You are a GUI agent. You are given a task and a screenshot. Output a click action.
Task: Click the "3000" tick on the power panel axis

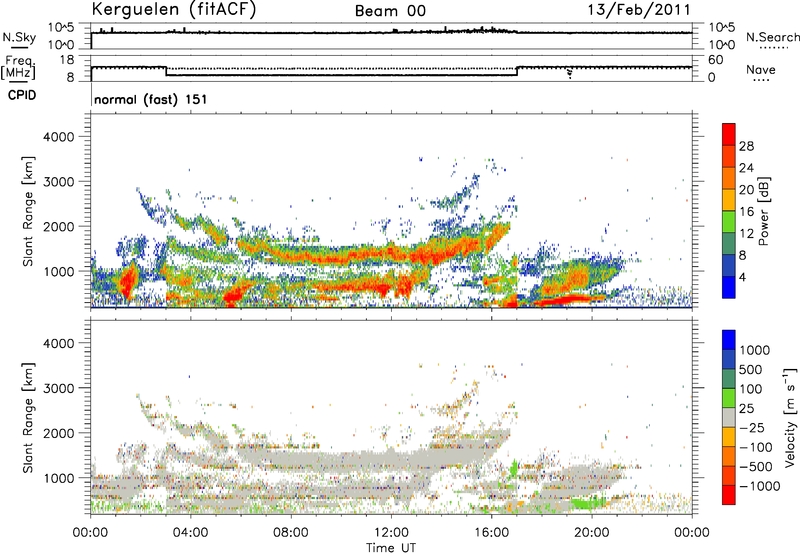[x=59, y=182]
